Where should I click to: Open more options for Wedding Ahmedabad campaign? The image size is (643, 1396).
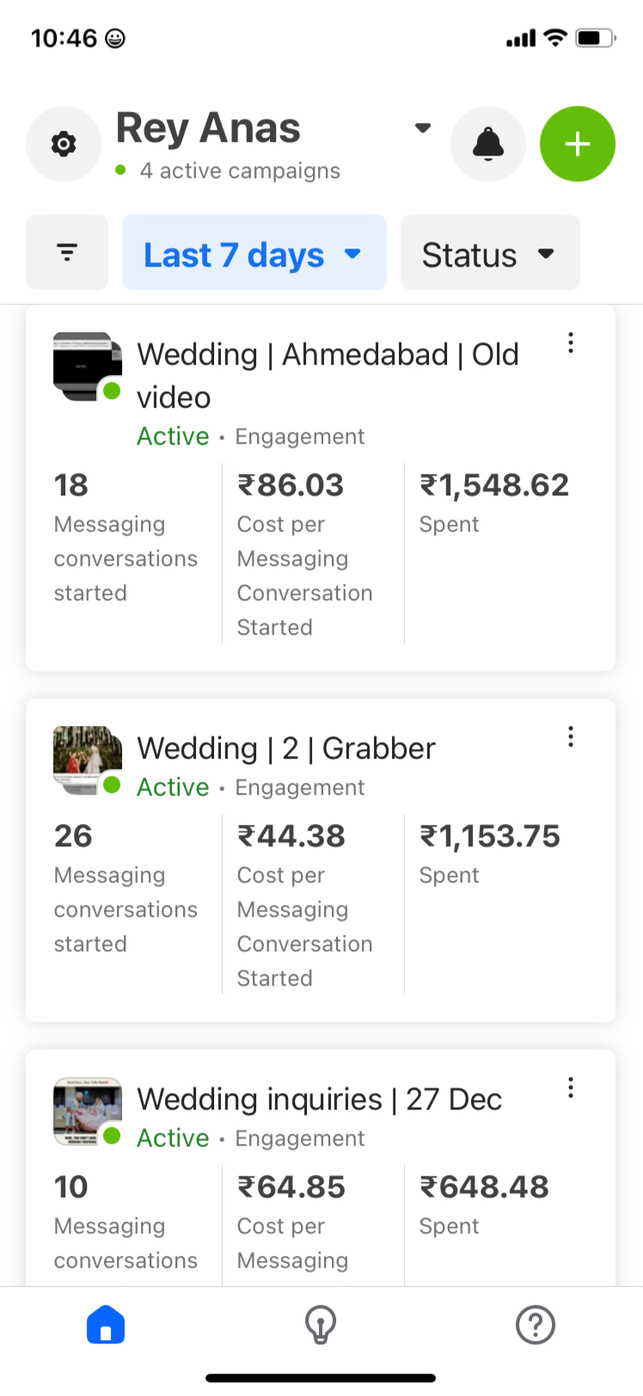click(570, 343)
